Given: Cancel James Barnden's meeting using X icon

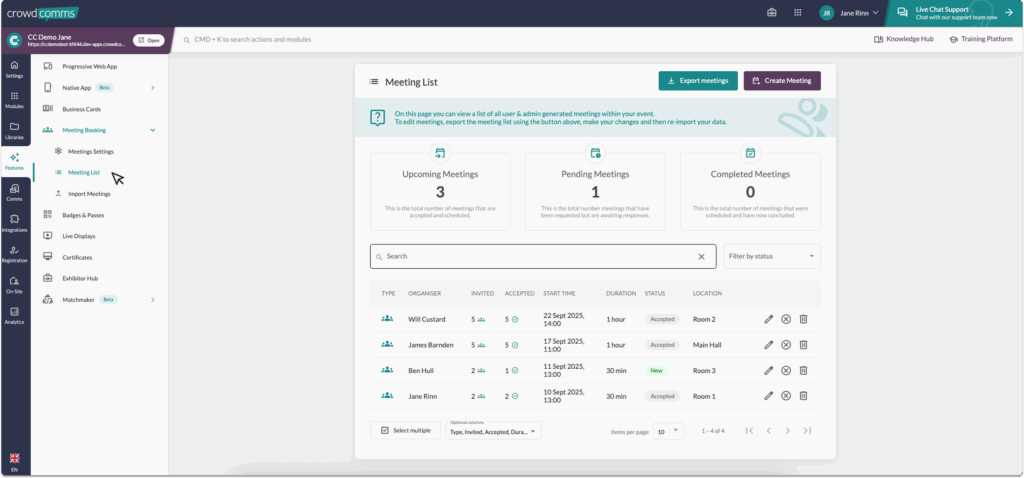Looking at the screenshot, I should [786, 345].
